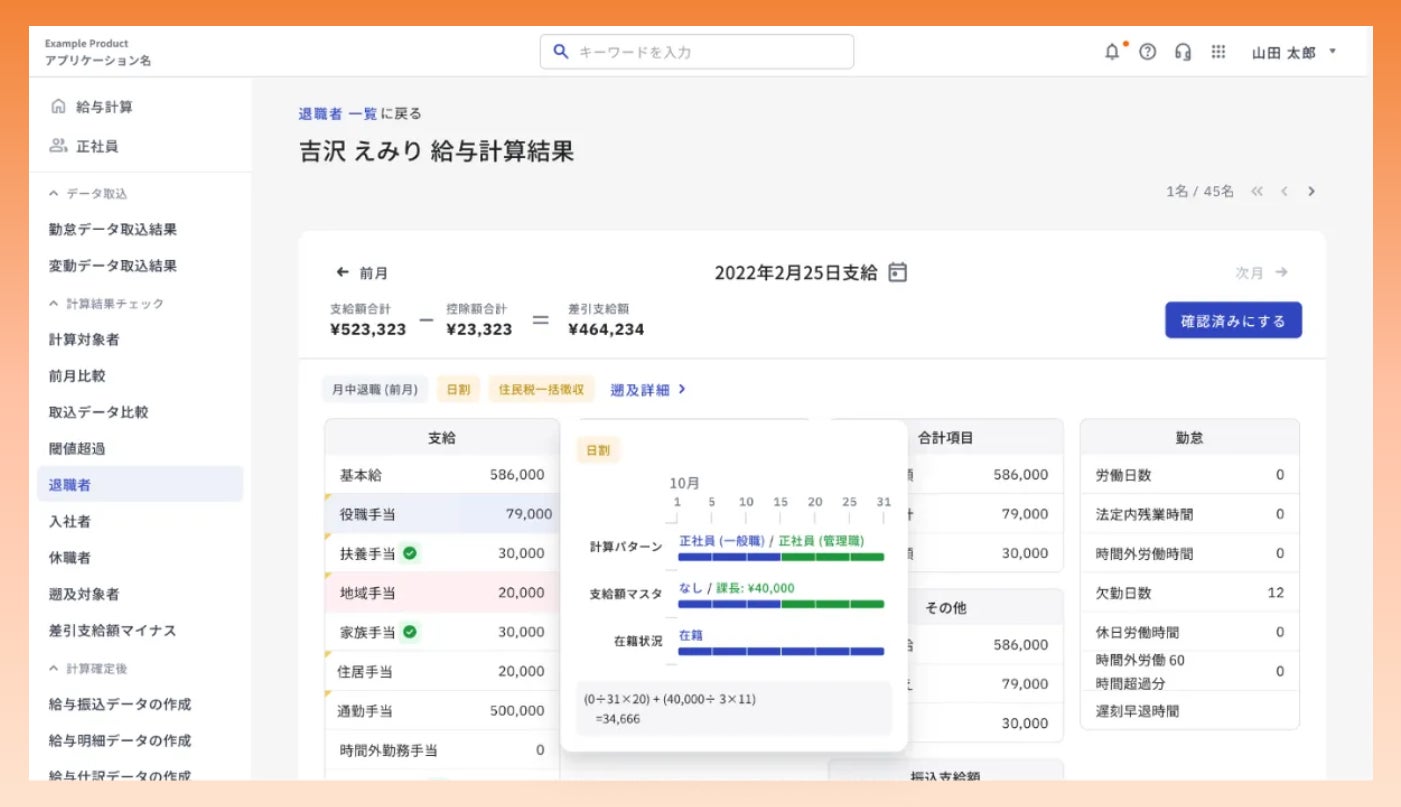Open 給与計算 in the sidebar
1401x807 pixels.
[x=104, y=107]
